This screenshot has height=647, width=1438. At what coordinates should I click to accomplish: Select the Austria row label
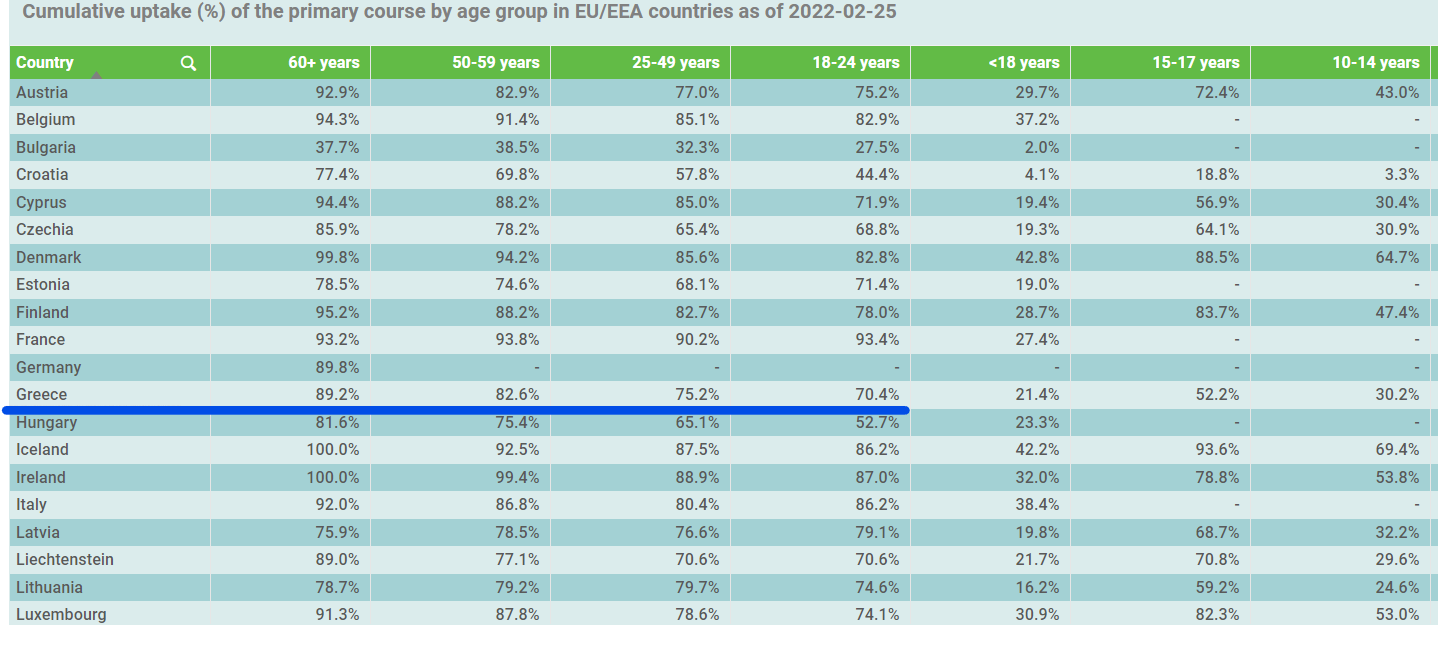(42, 92)
